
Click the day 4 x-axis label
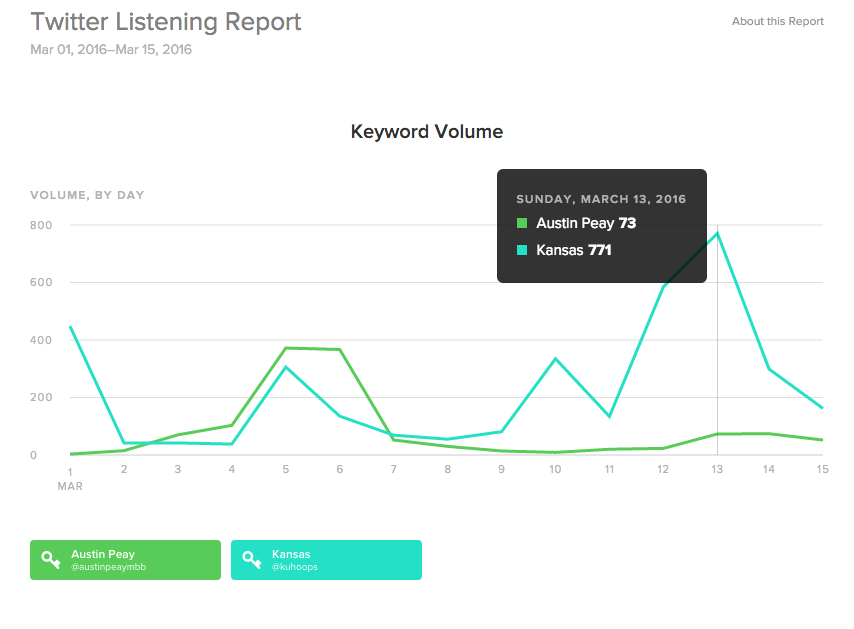coord(231,469)
